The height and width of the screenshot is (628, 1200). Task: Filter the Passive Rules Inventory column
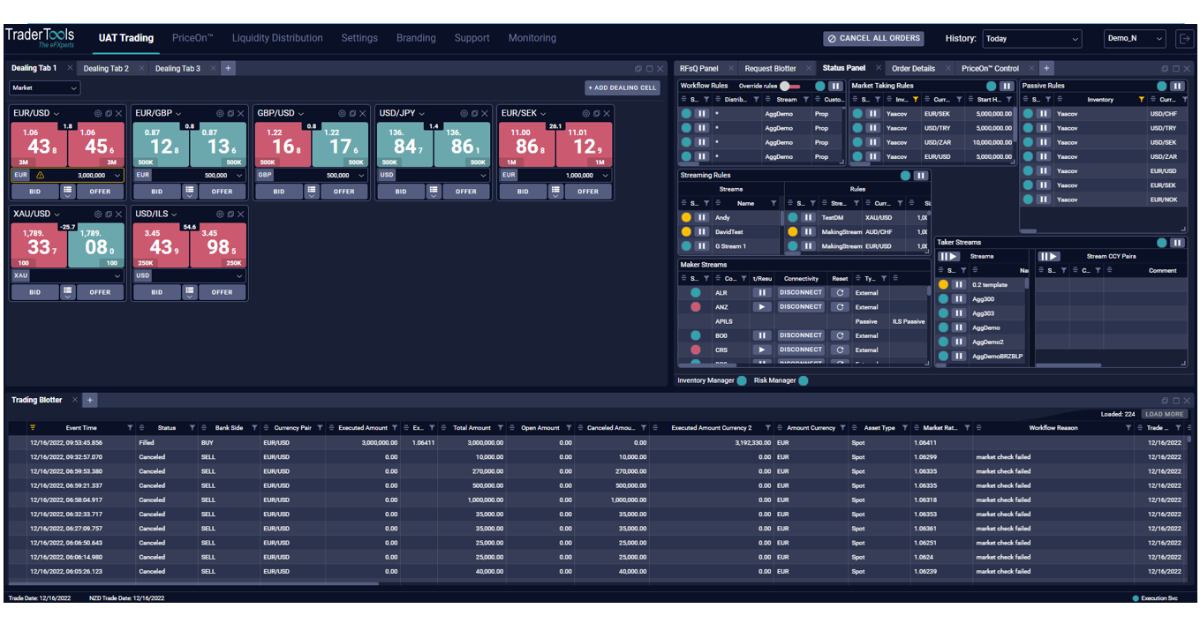click(x=1142, y=100)
